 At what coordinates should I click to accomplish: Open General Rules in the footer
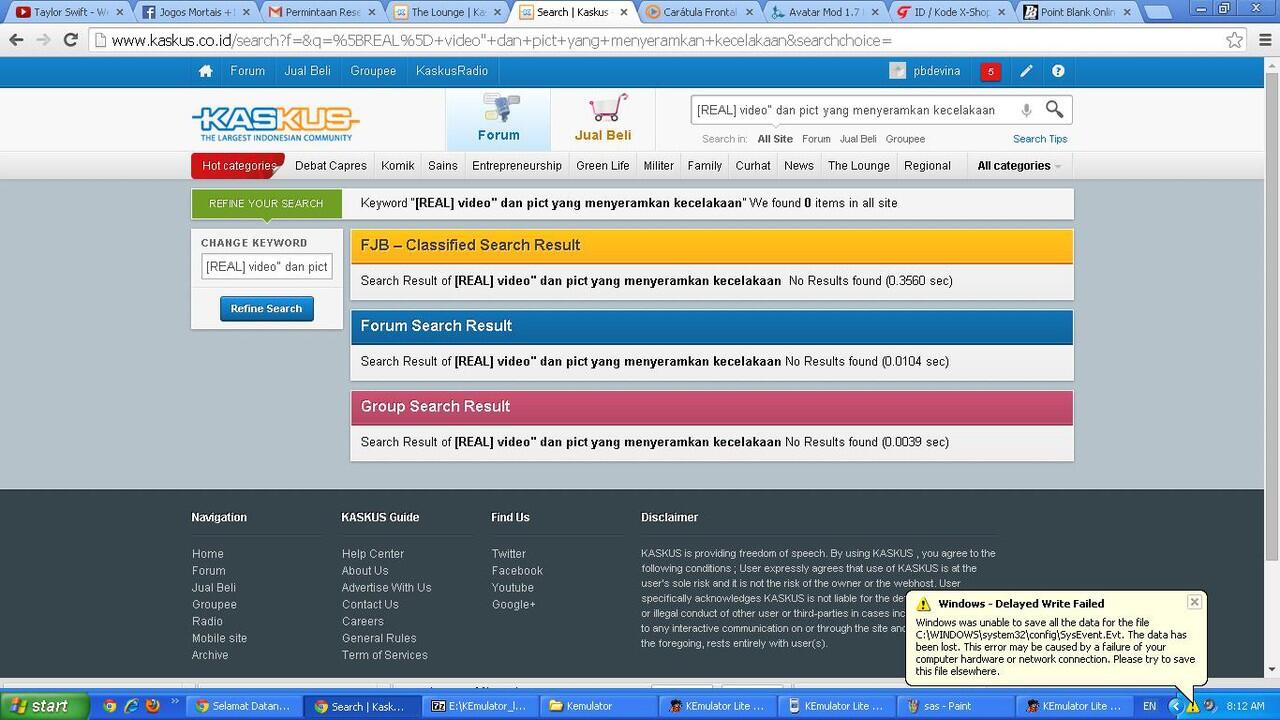379,638
